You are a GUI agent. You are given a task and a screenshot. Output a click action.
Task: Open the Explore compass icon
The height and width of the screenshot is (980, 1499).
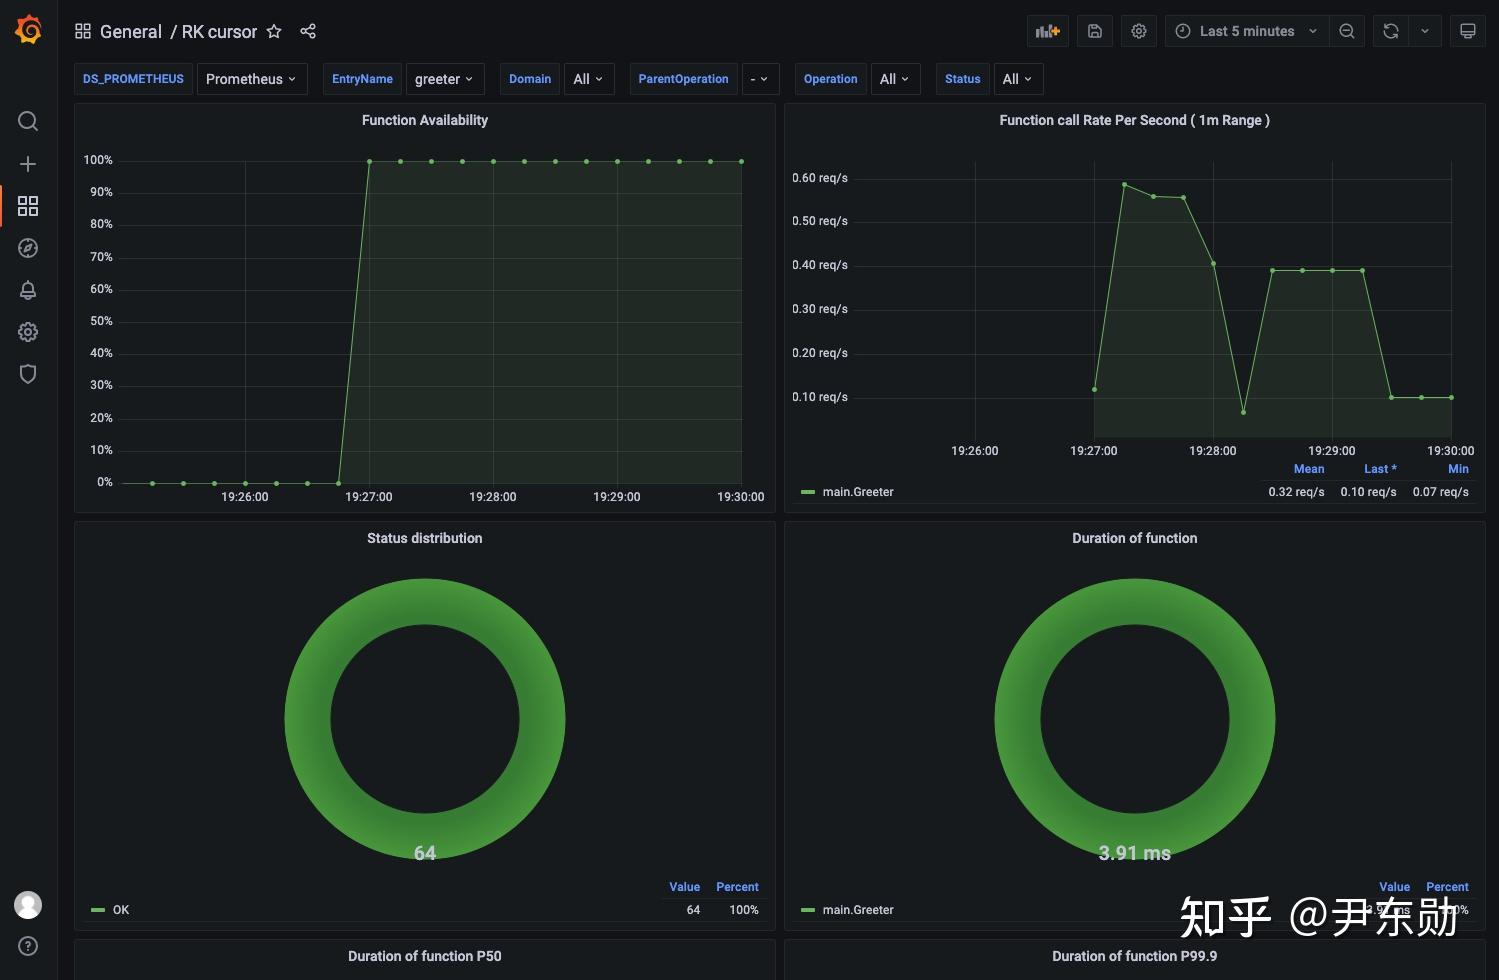coord(28,248)
